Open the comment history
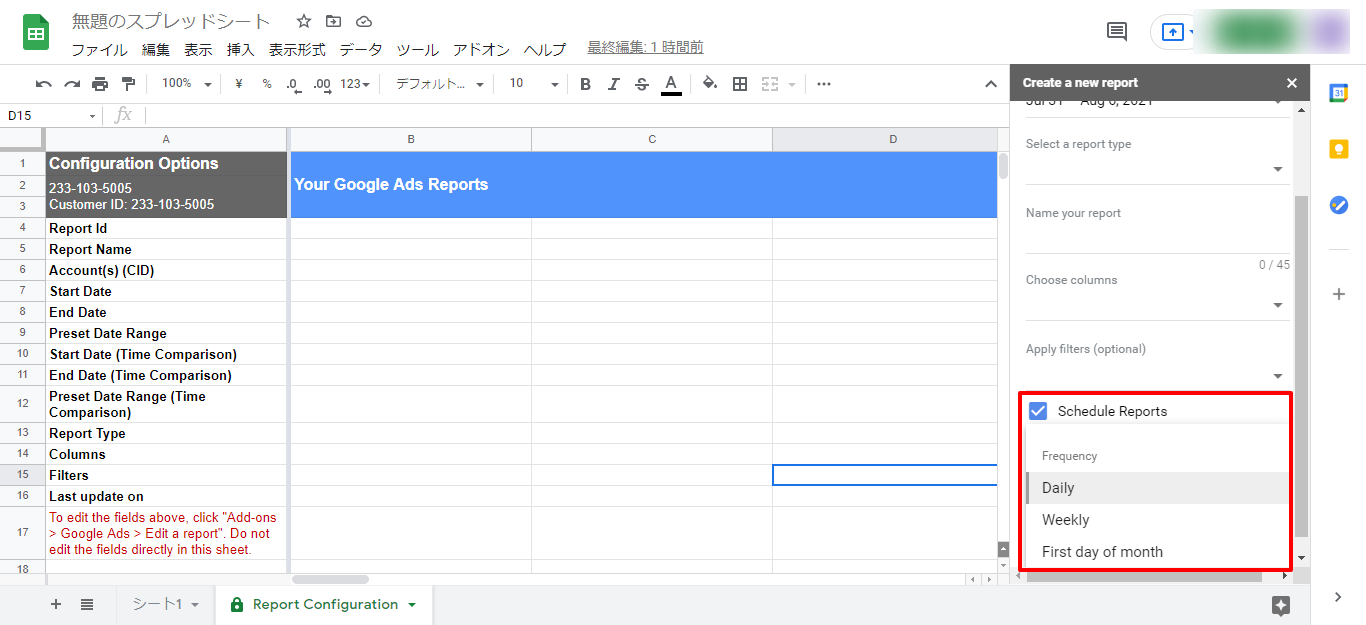This screenshot has height=625, width=1366. point(1117,32)
